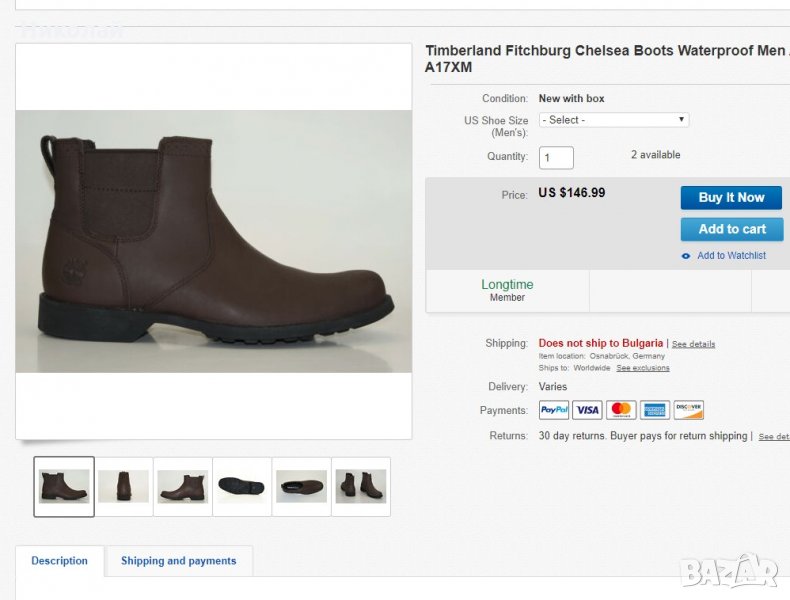The width and height of the screenshot is (790, 600).
Task: Click the VISA card icon
Action: (588, 410)
